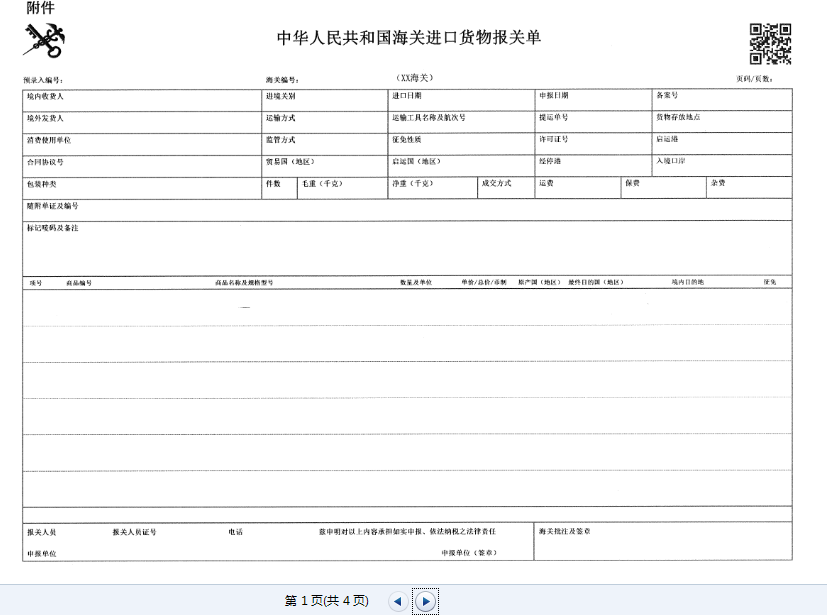
Task: Click the 海关批注及签章 box
Action: (x=663, y=541)
